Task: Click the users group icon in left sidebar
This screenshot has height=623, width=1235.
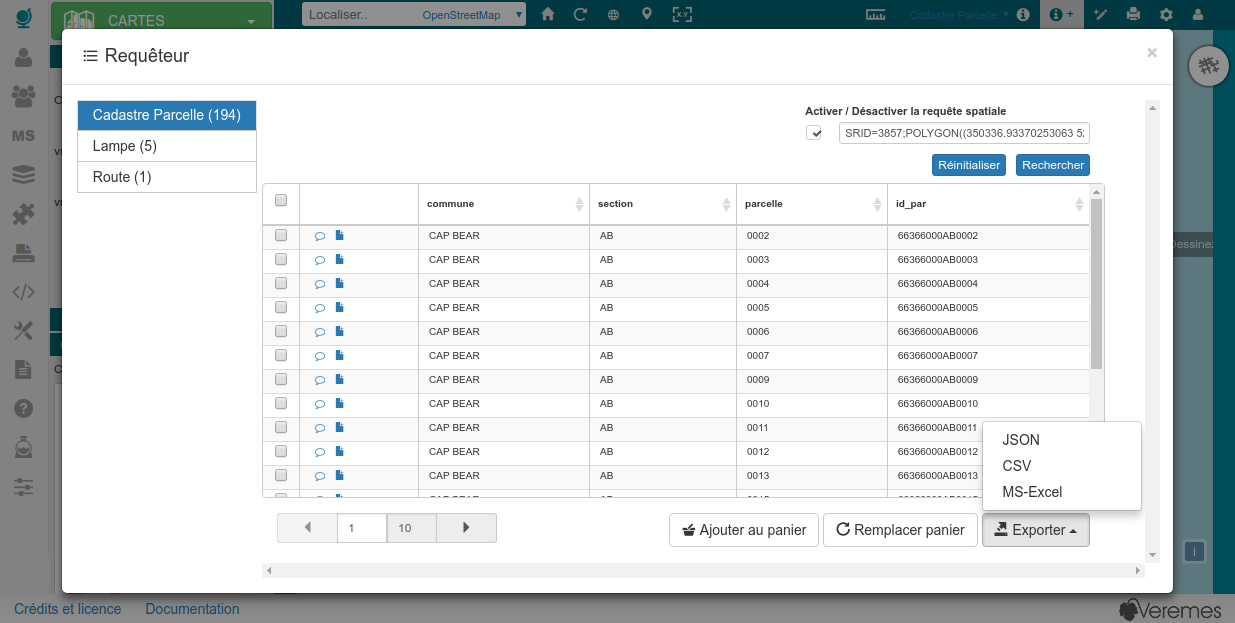Action: [x=23, y=96]
